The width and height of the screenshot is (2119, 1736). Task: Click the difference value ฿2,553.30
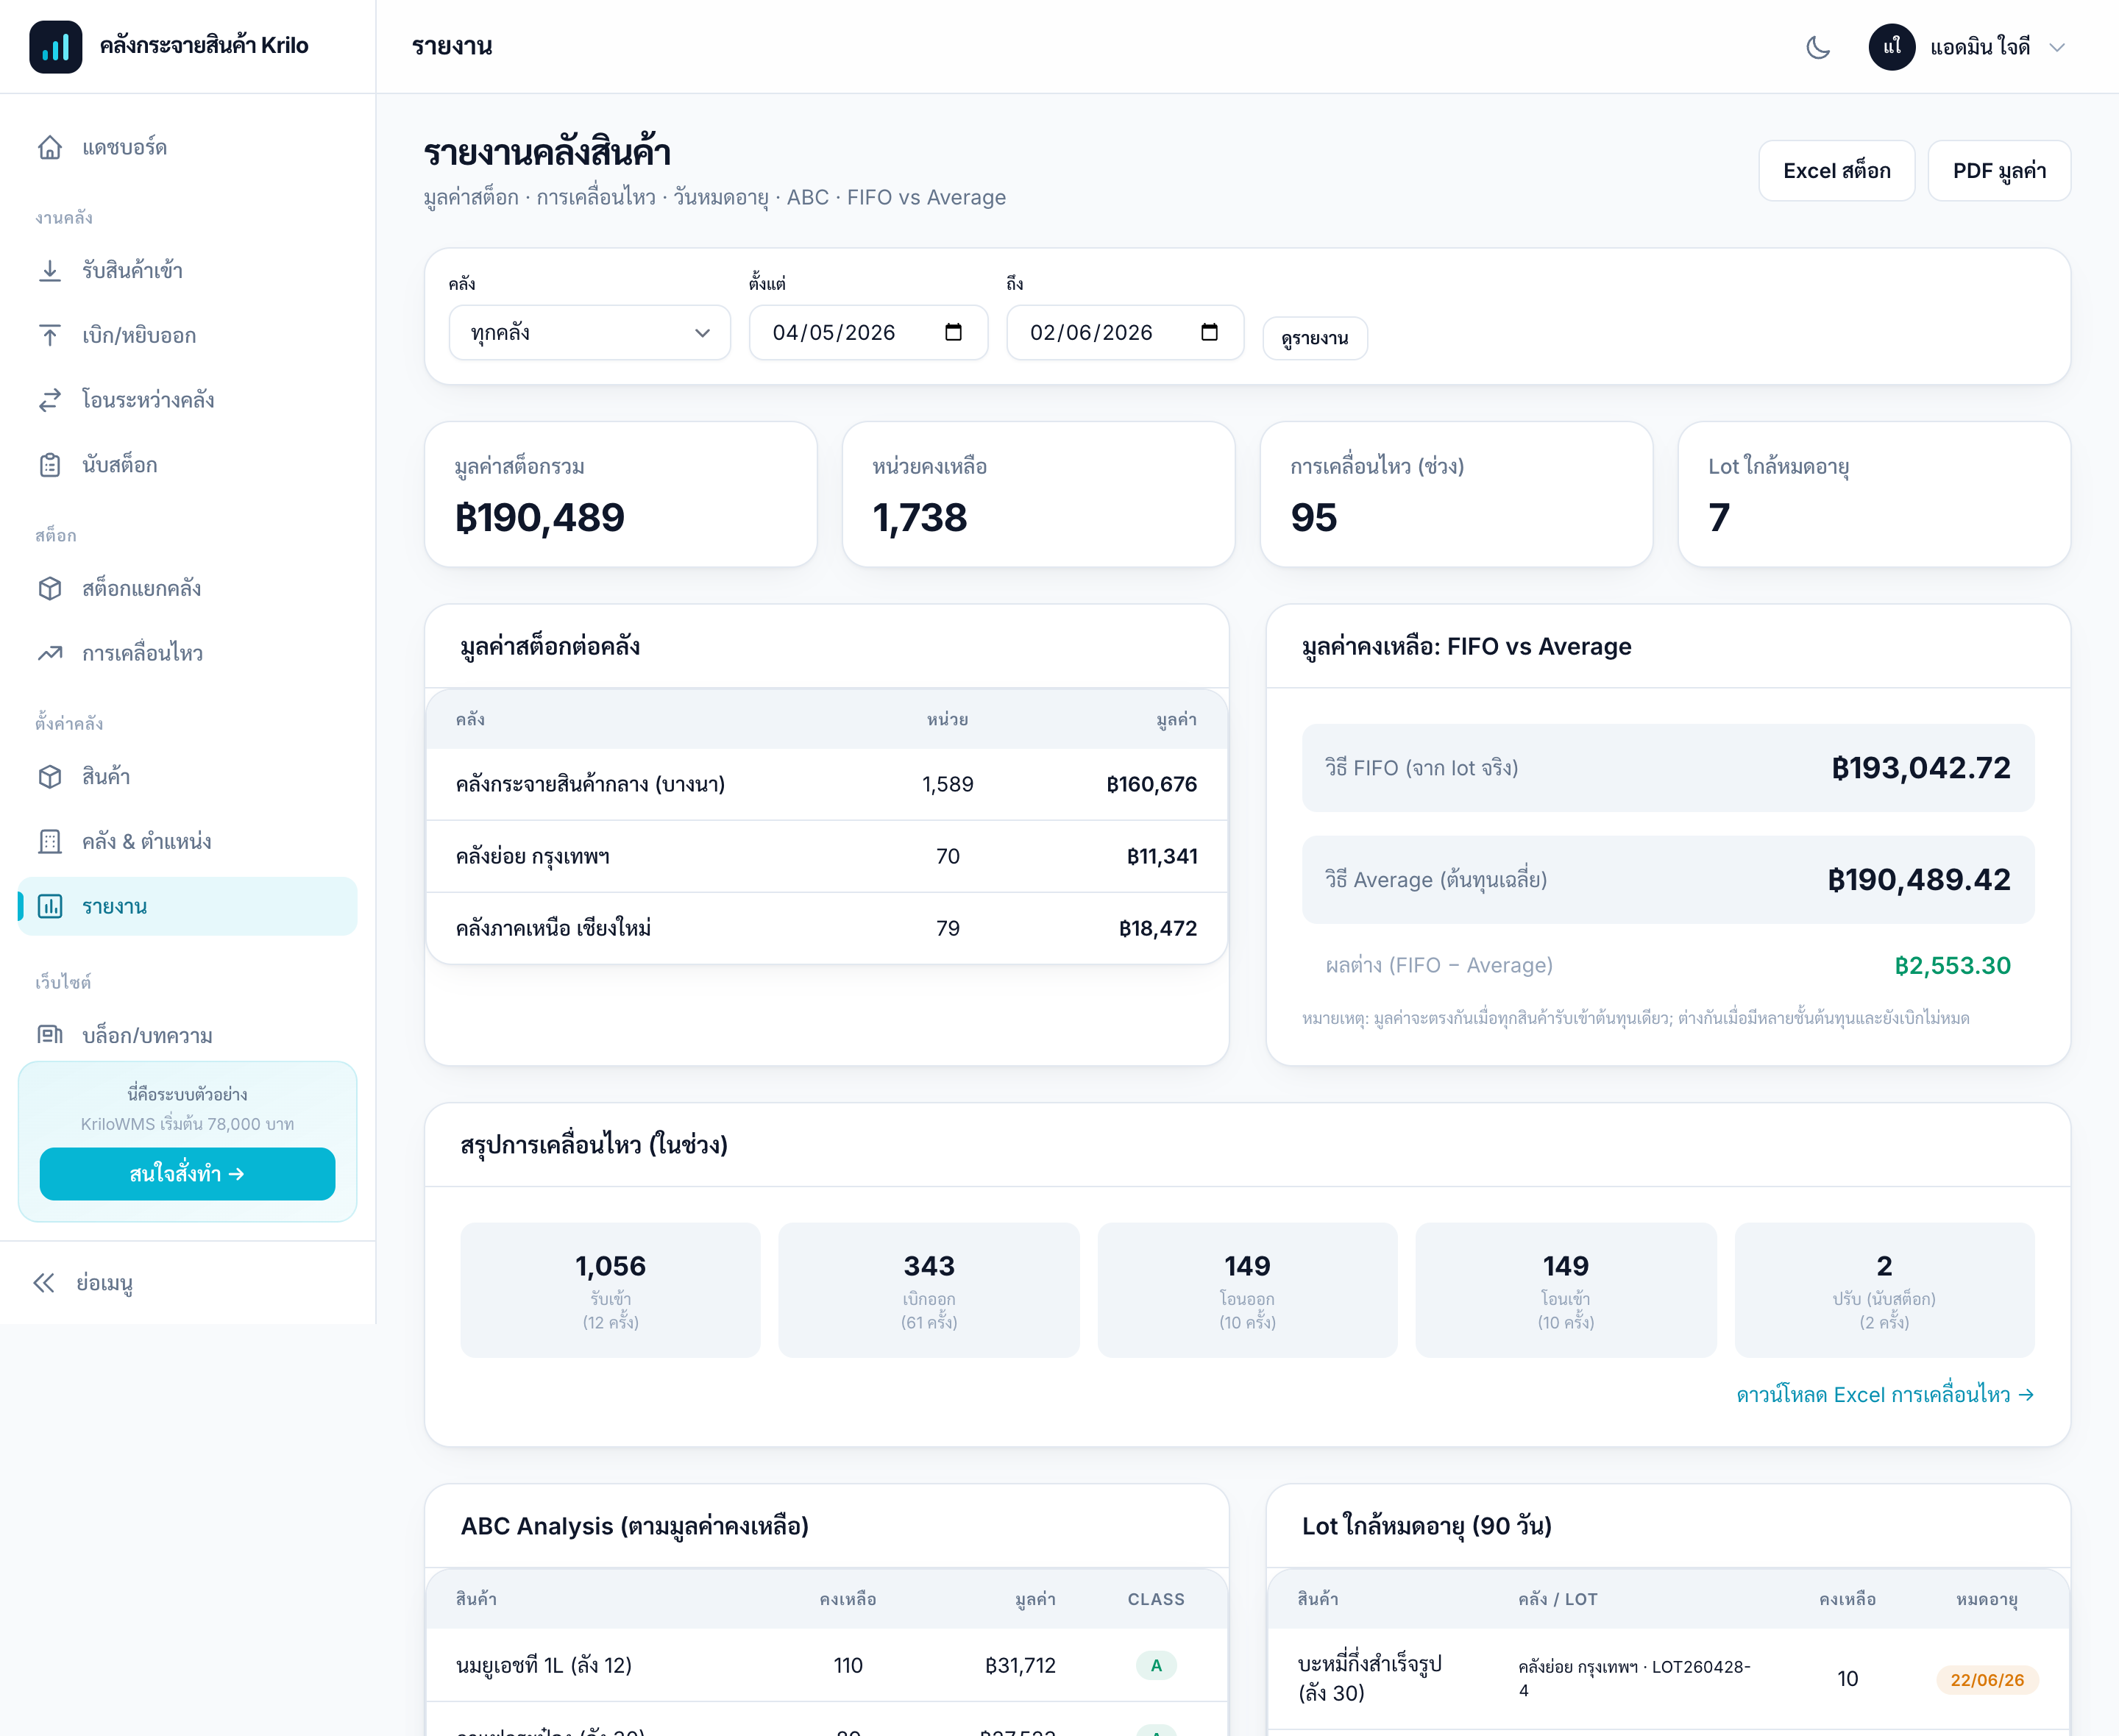1952,965
